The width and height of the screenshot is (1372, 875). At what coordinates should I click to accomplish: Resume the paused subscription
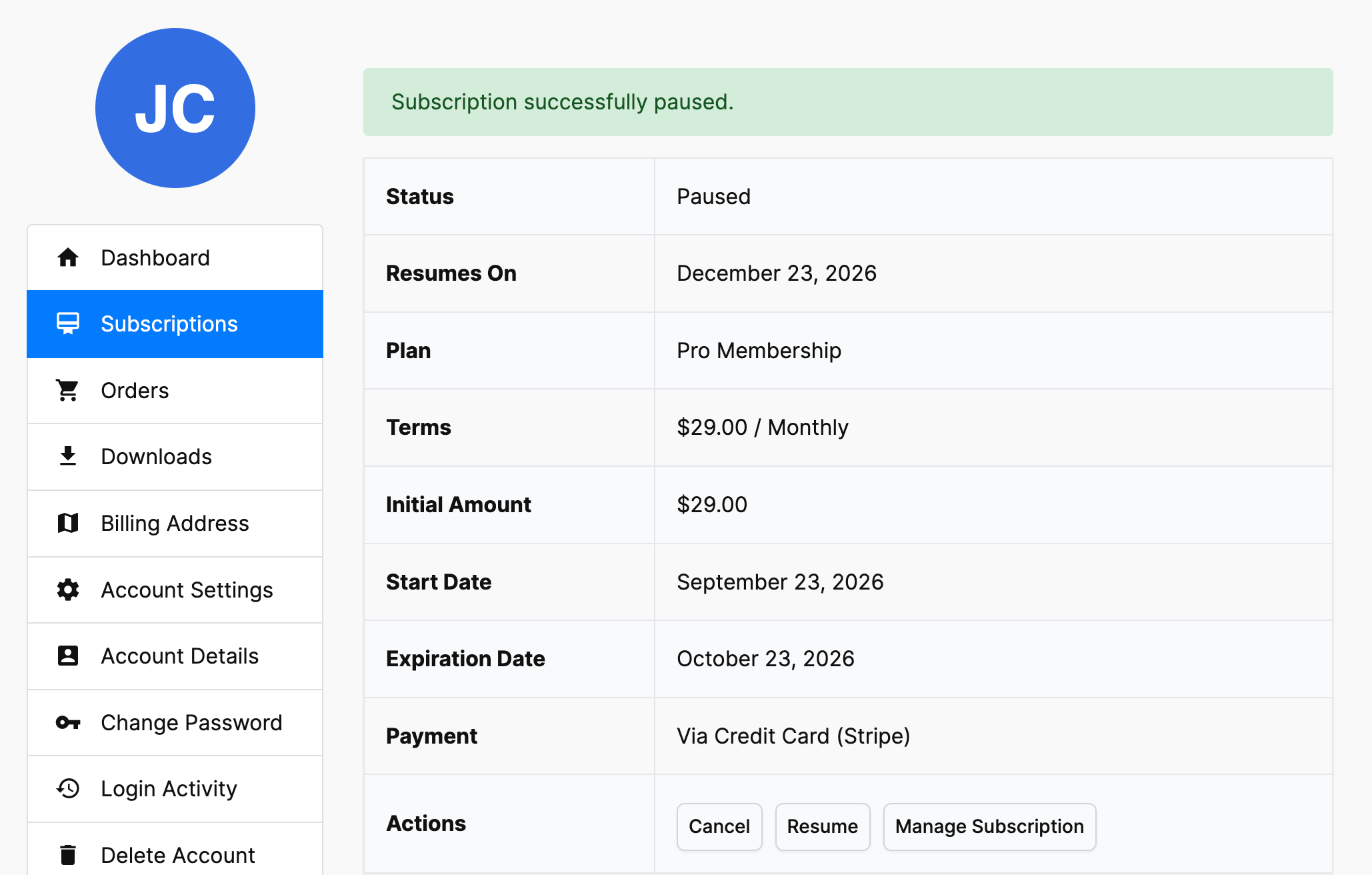coord(823,827)
